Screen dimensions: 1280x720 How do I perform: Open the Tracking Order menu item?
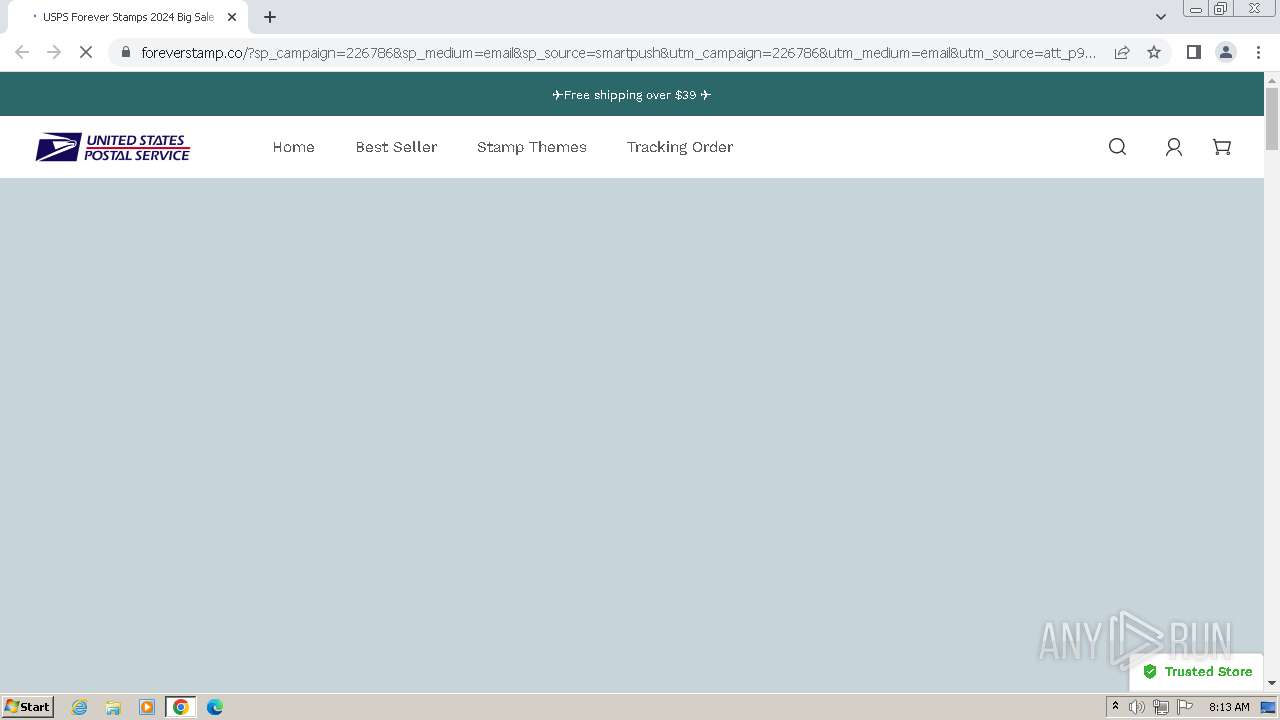pyautogui.click(x=680, y=147)
